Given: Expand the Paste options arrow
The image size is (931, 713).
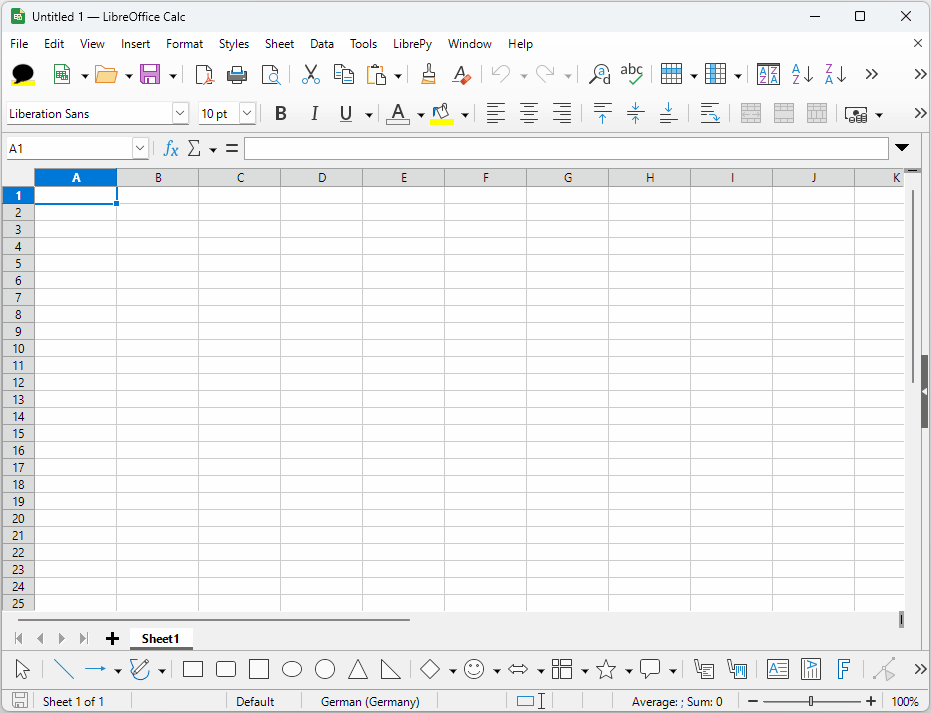Looking at the screenshot, I should click(x=398, y=75).
